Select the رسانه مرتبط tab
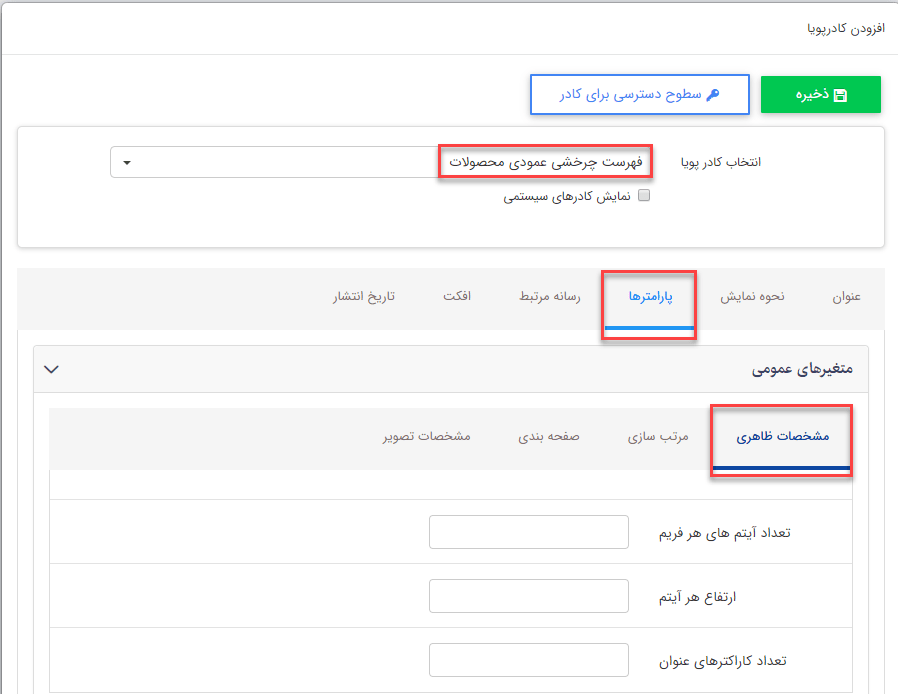898x694 pixels. (x=549, y=296)
